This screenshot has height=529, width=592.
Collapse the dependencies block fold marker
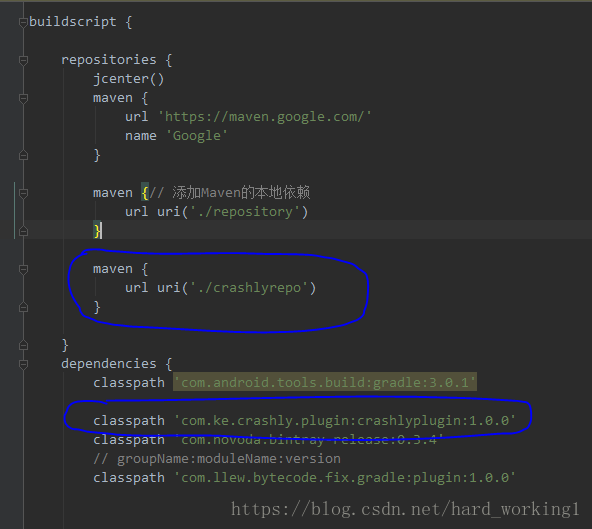(x=23, y=364)
